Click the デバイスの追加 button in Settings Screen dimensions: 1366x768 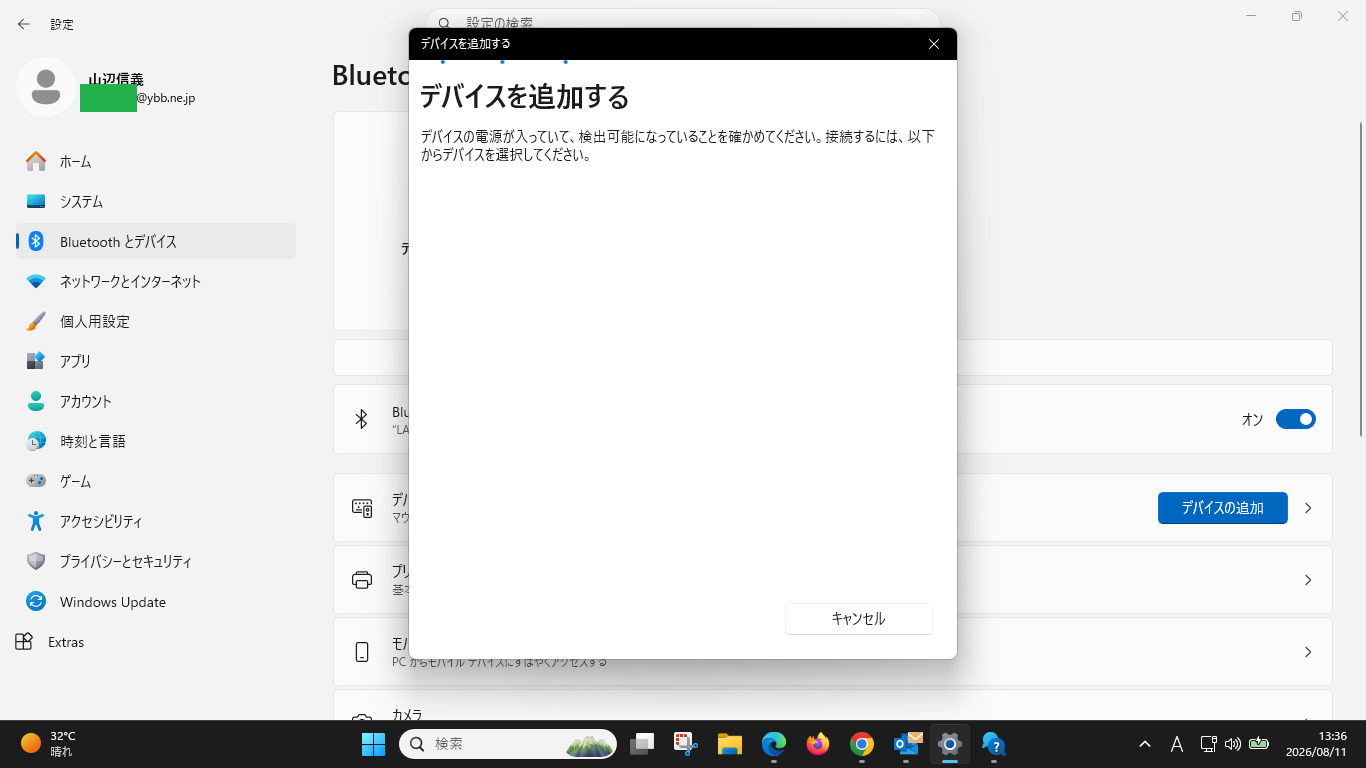[1222, 508]
